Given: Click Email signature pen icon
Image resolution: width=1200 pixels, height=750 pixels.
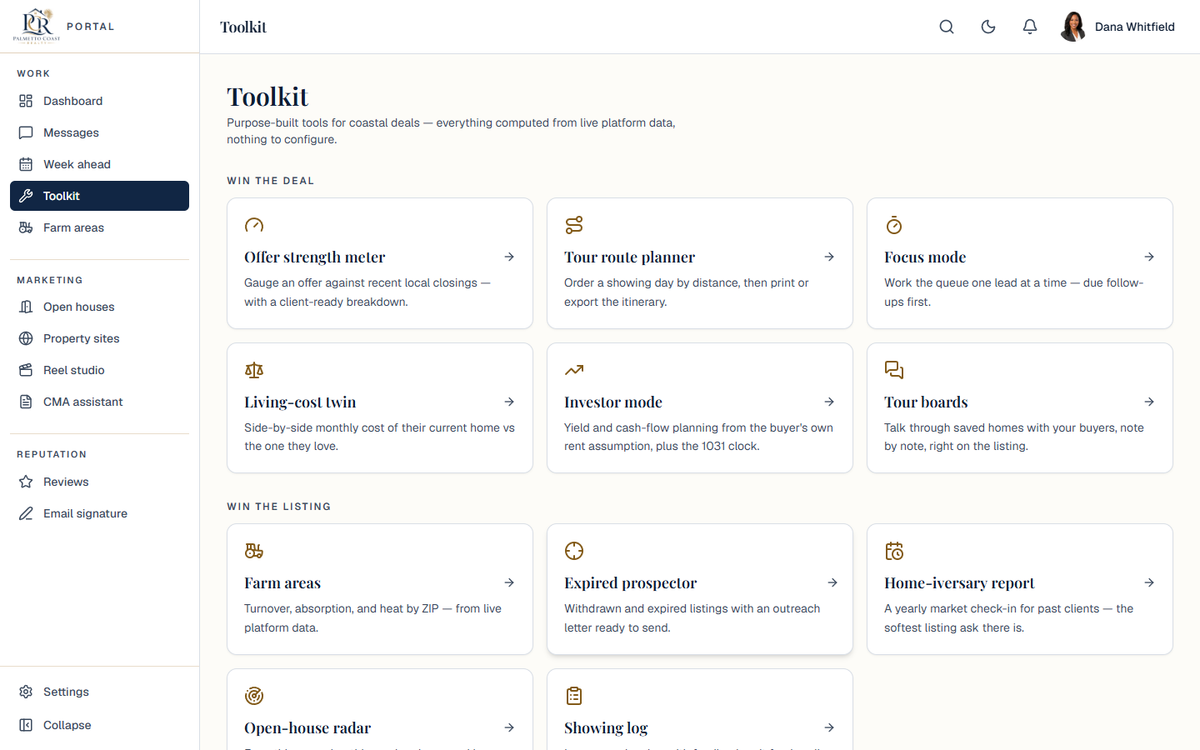Looking at the screenshot, I should click(x=26, y=514).
